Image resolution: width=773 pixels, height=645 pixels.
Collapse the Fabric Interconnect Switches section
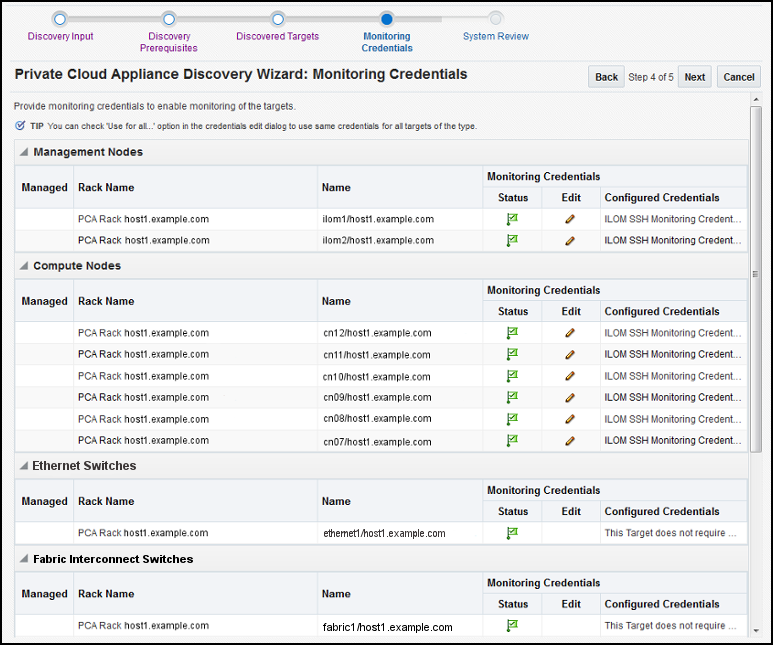coord(23,559)
